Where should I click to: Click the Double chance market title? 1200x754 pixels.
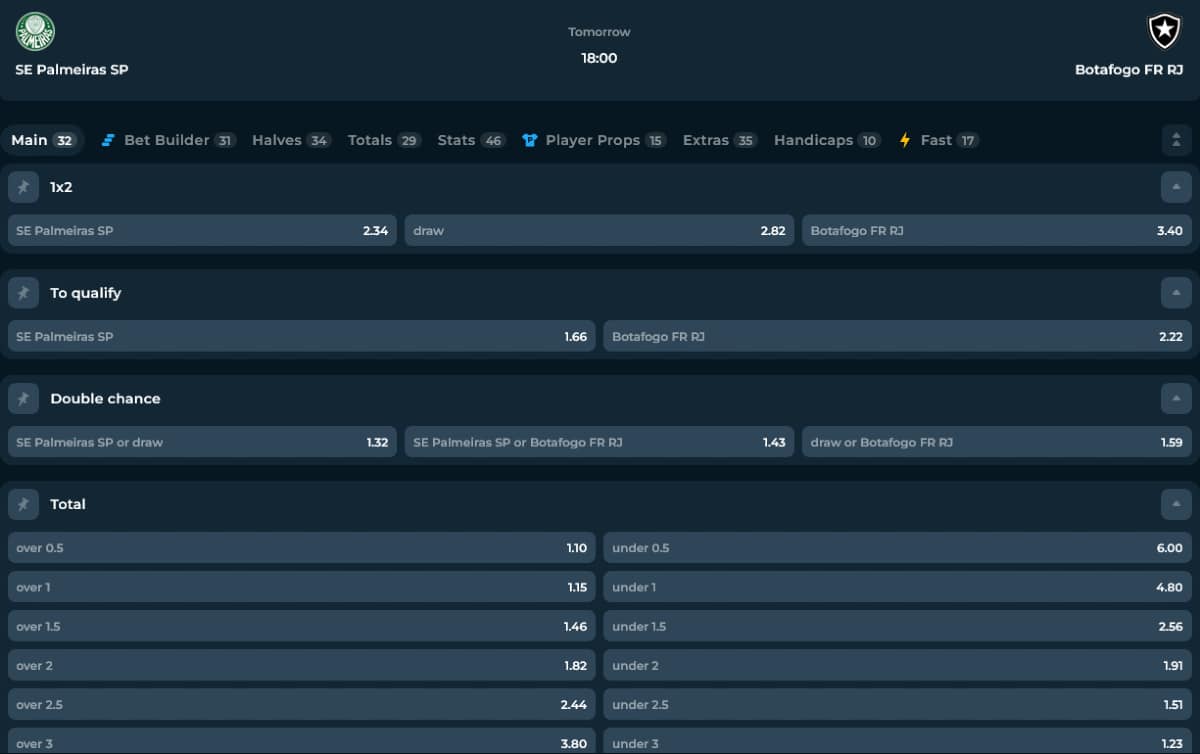[x=105, y=398]
